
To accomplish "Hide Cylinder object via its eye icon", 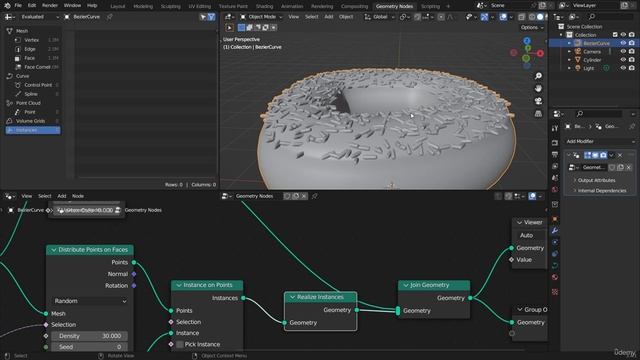I will [x=623, y=60].
